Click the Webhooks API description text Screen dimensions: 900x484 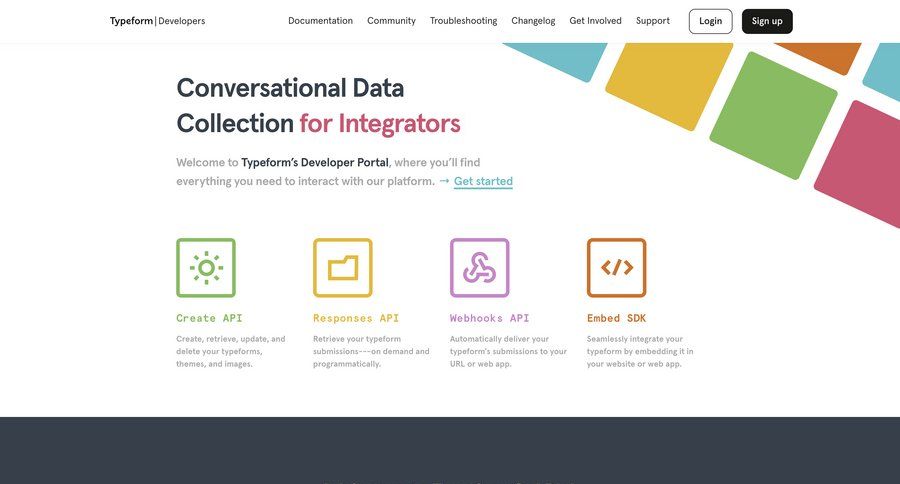508,351
